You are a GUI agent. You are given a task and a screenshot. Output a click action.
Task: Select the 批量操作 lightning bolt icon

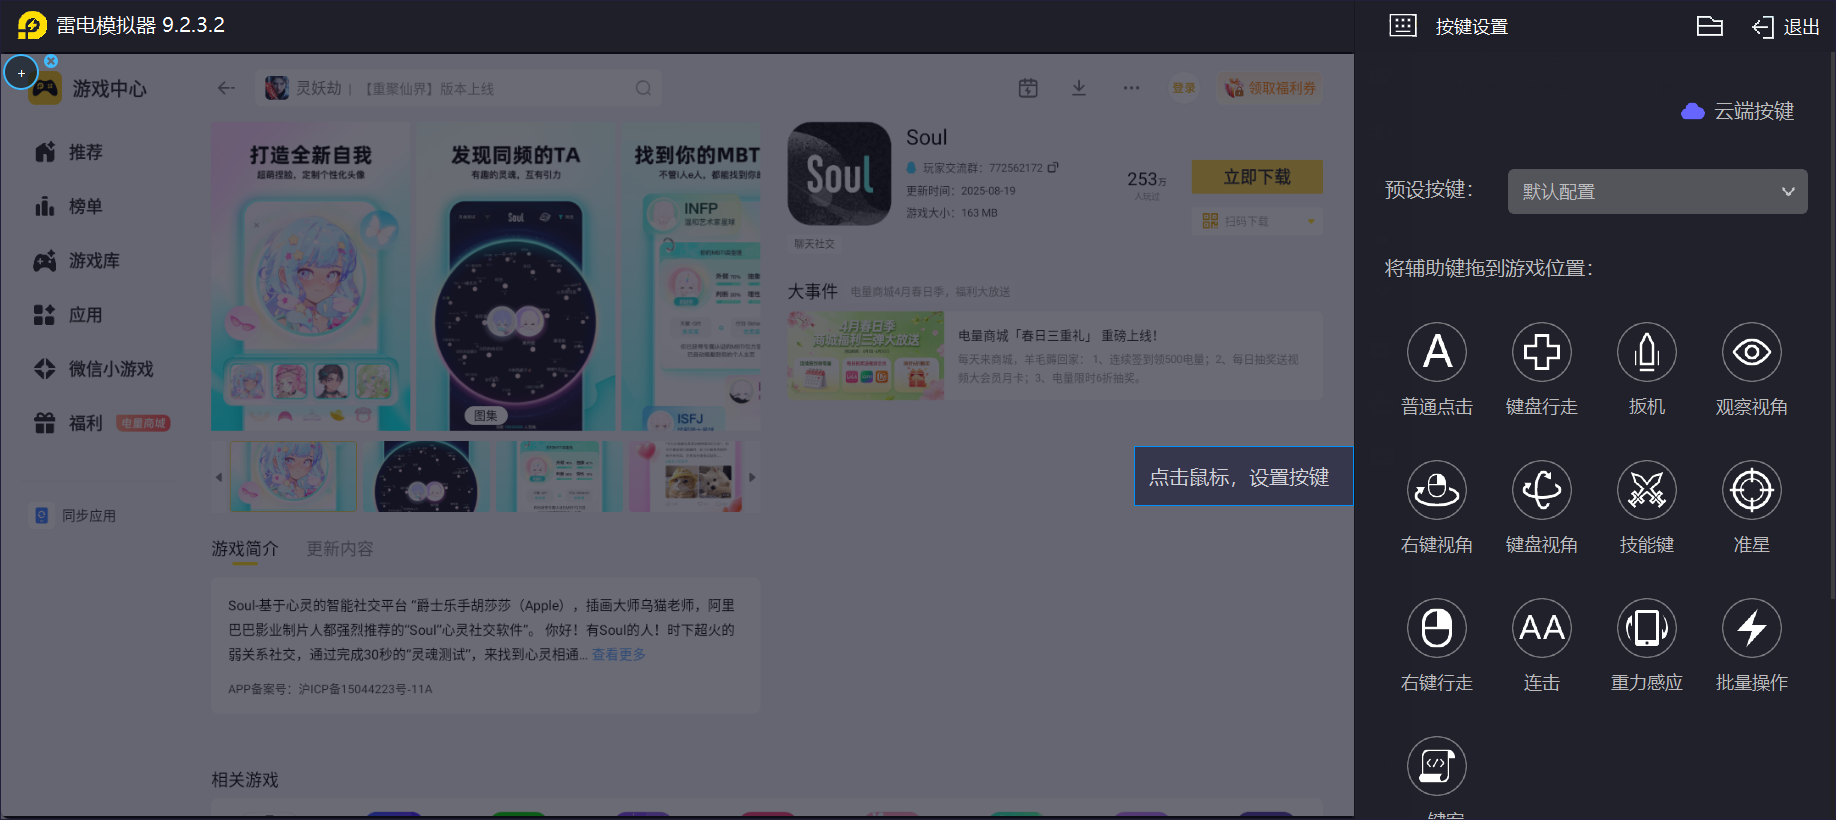pos(1752,628)
